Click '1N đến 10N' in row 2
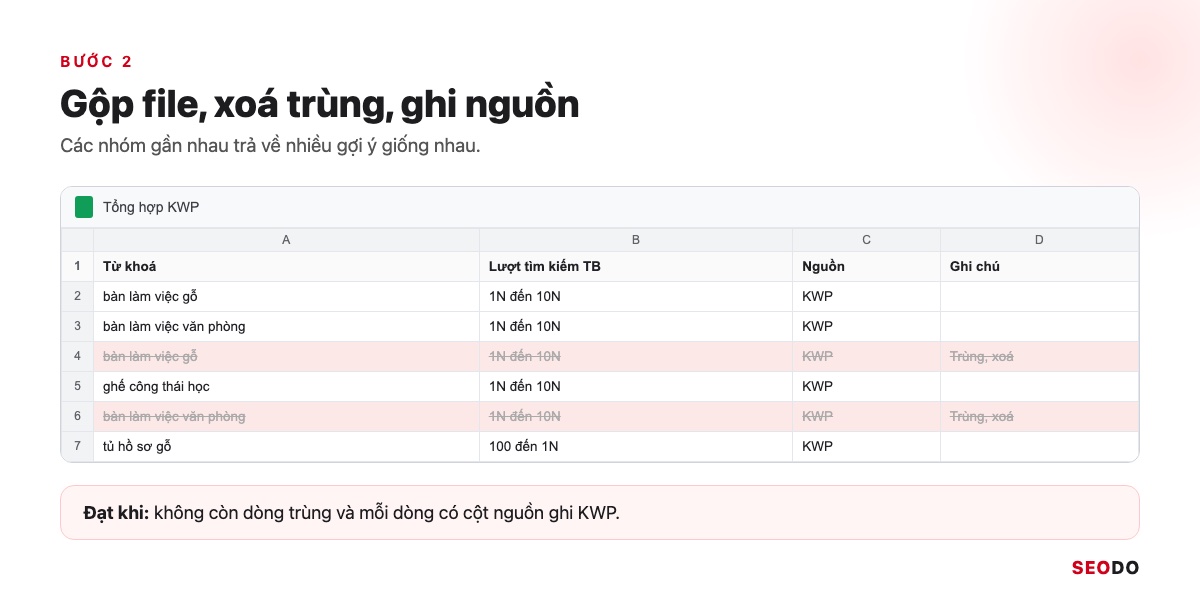The width and height of the screenshot is (1200, 600). [x=636, y=297]
